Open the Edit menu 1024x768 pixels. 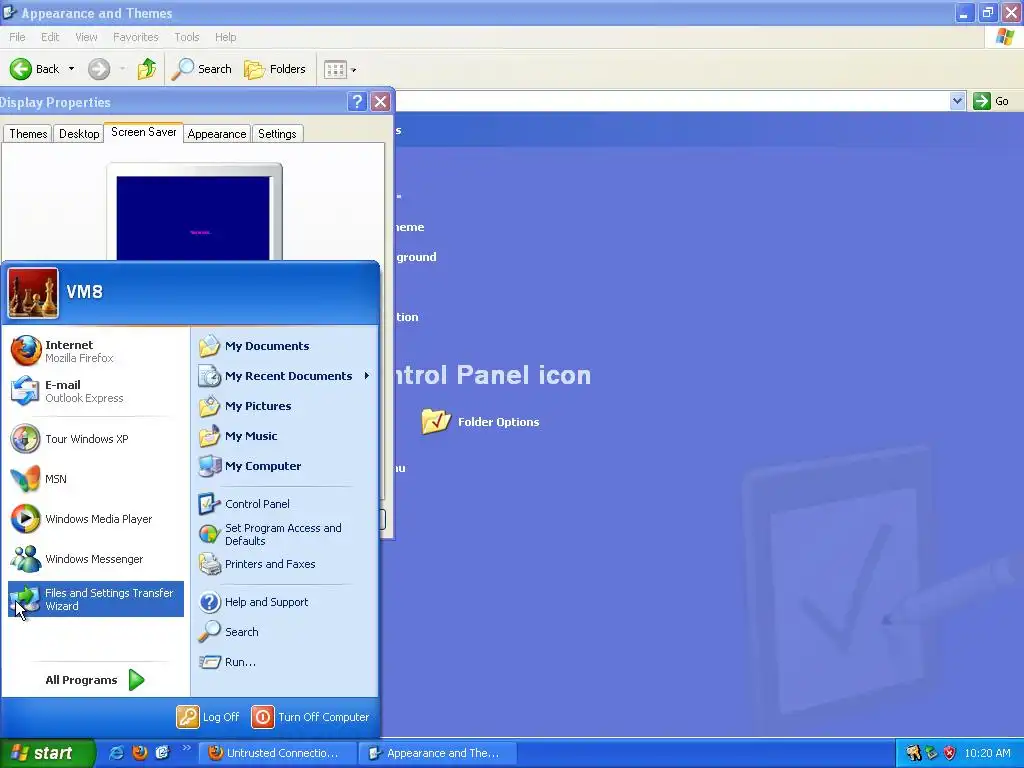[50, 37]
